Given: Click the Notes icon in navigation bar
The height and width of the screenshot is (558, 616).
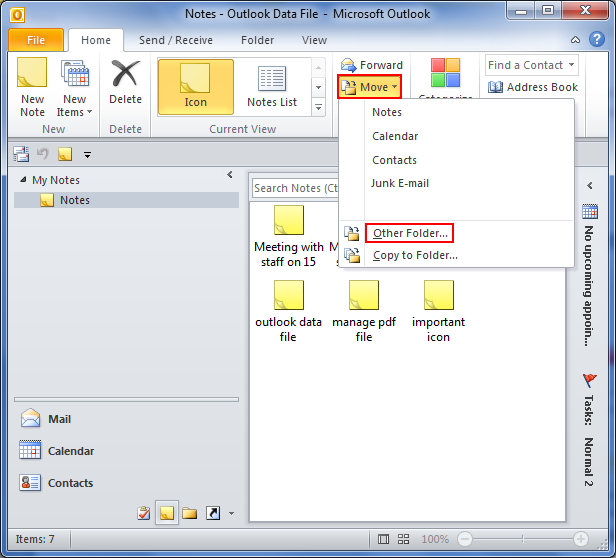Looking at the screenshot, I should point(167,513).
